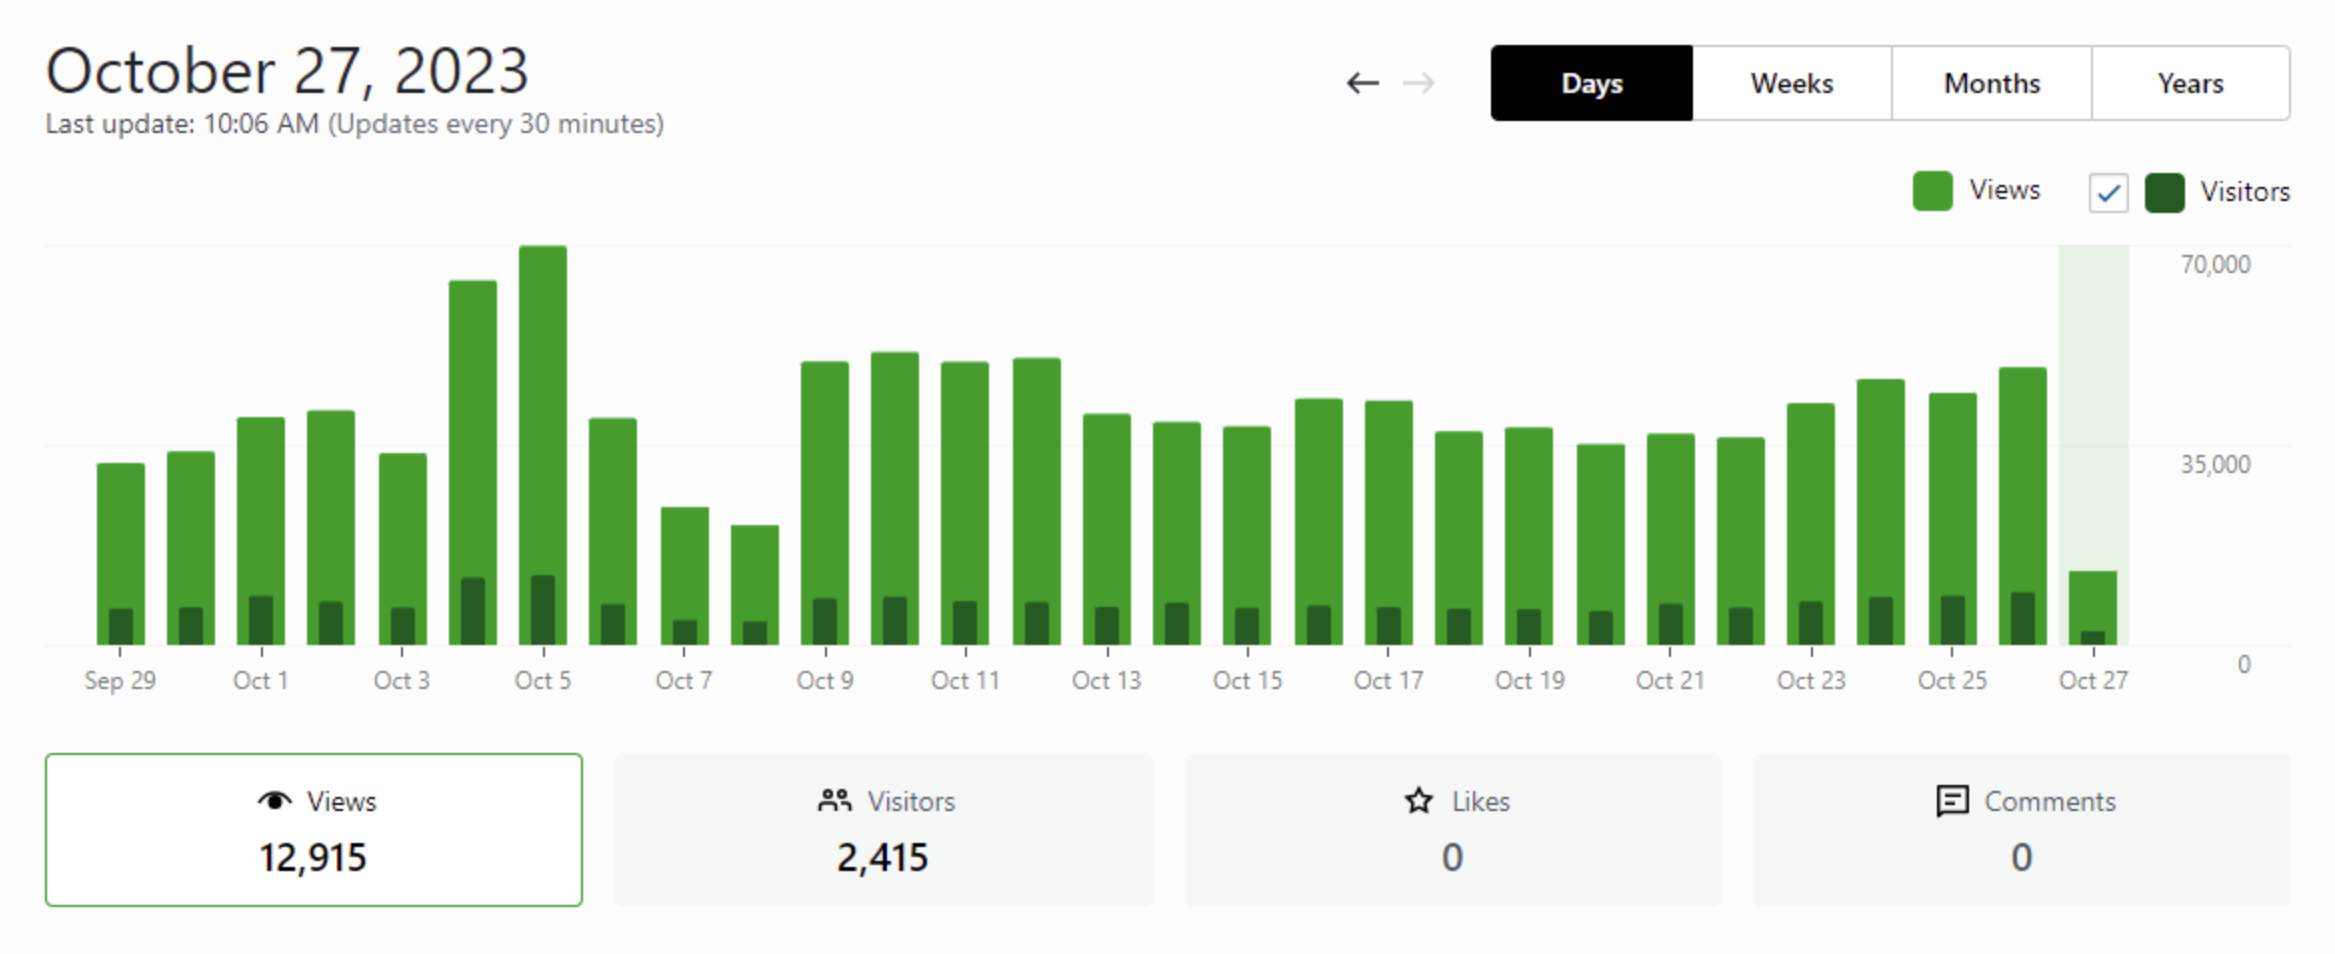
Task: Click the Visitors people icon
Action: click(x=832, y=800)
